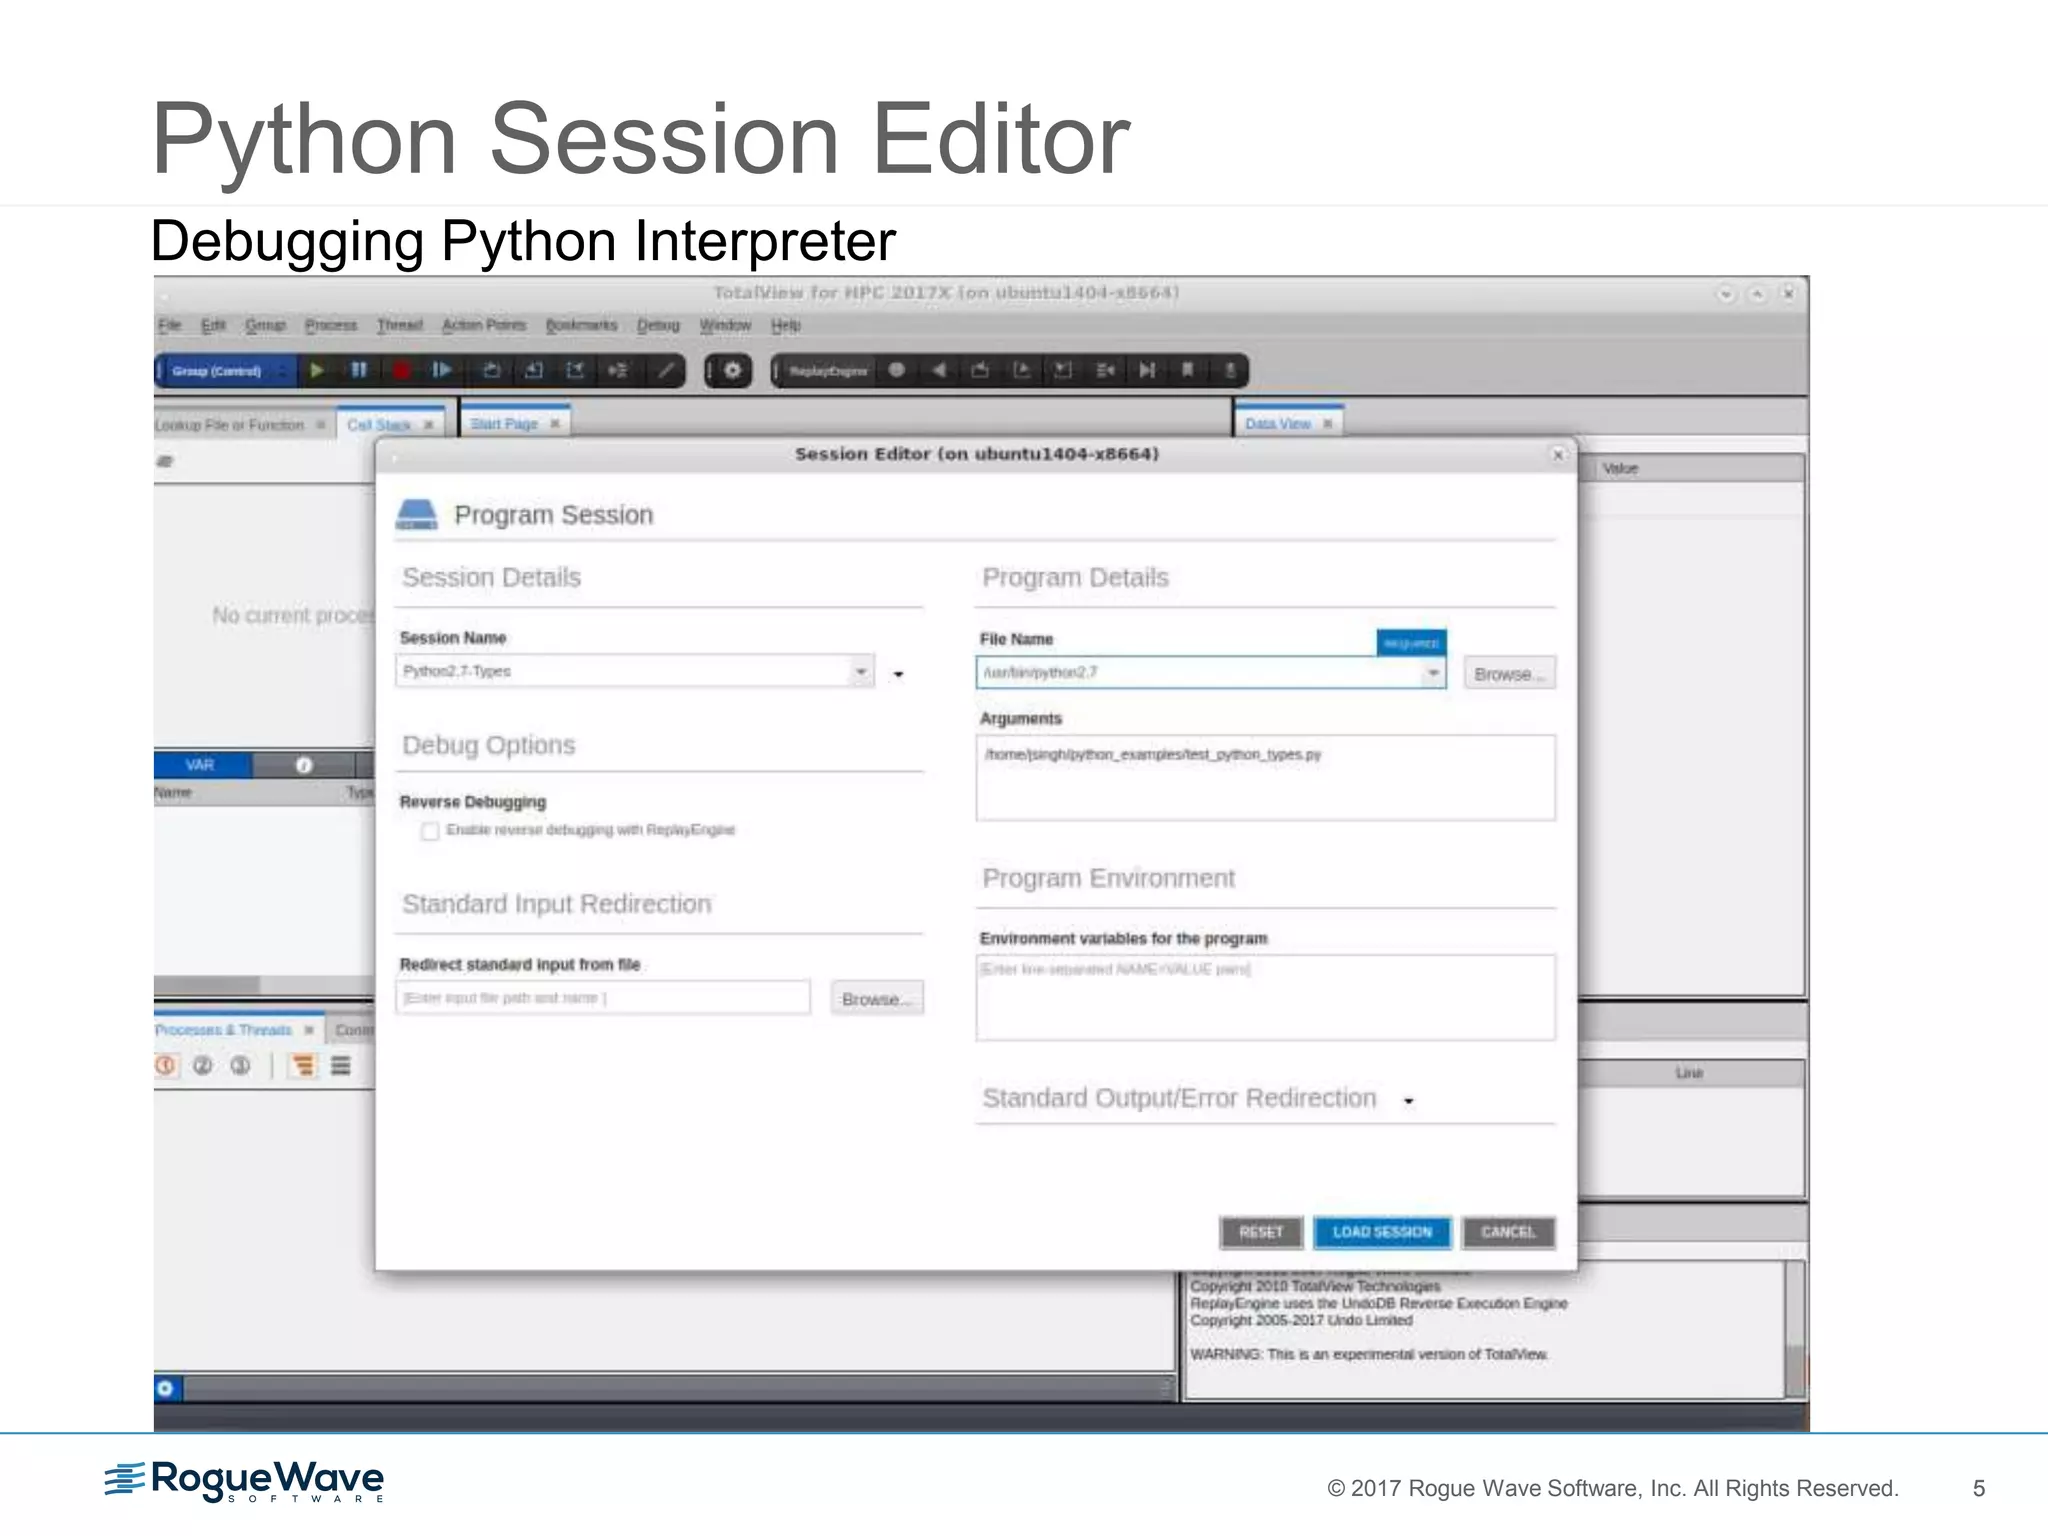The height and width of the screenshot is (1536, 2048).
Task: Click the Environment variables text box
Action: [1265, 998]
